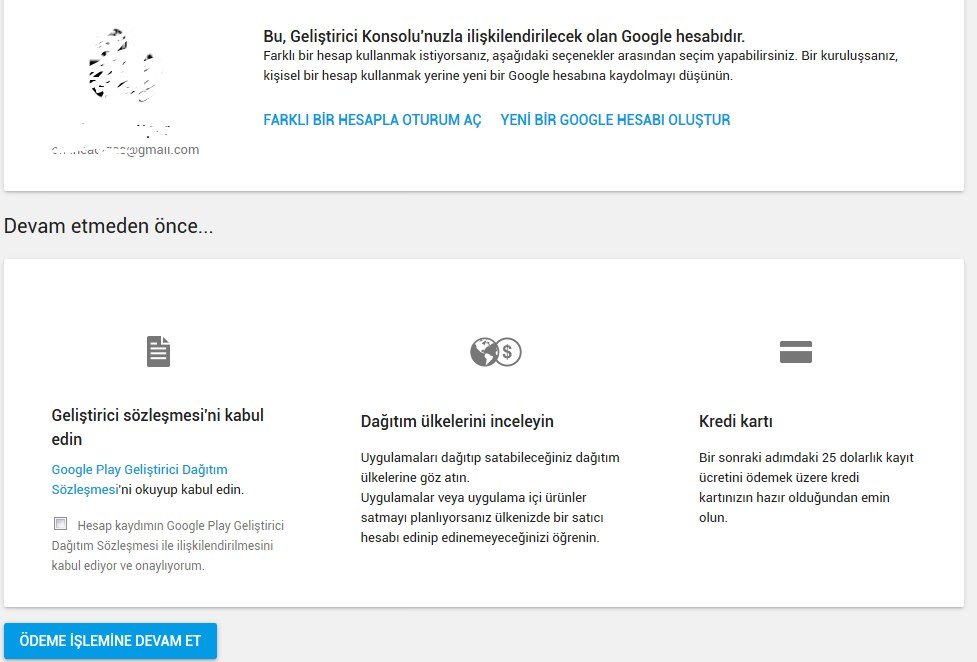Screen dimensions: 977x662
Task: Click the 'Kredi kartı' heading
Action: click(x=735, y=421)
